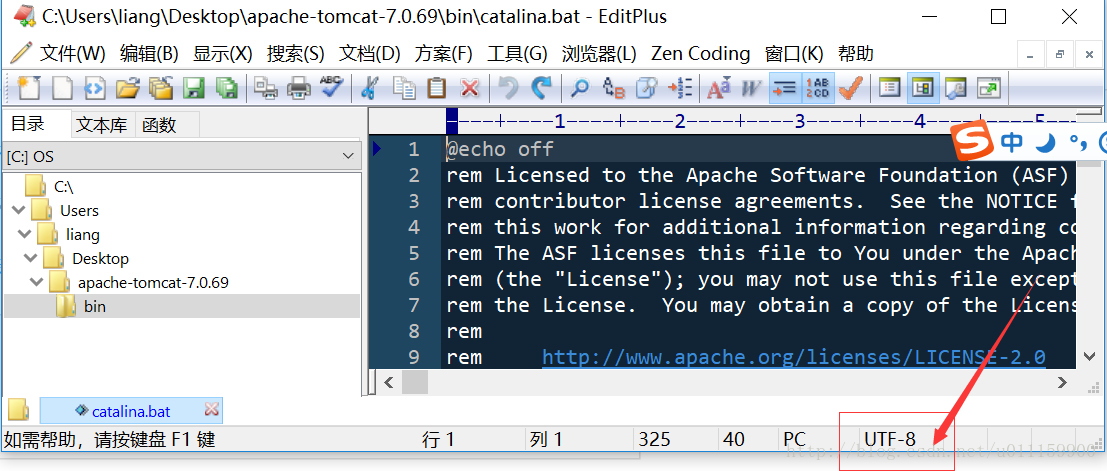Collapse the apache-tomcat-7.0.69 folder node
The image size is (1107, 471).
click(37, 283)
